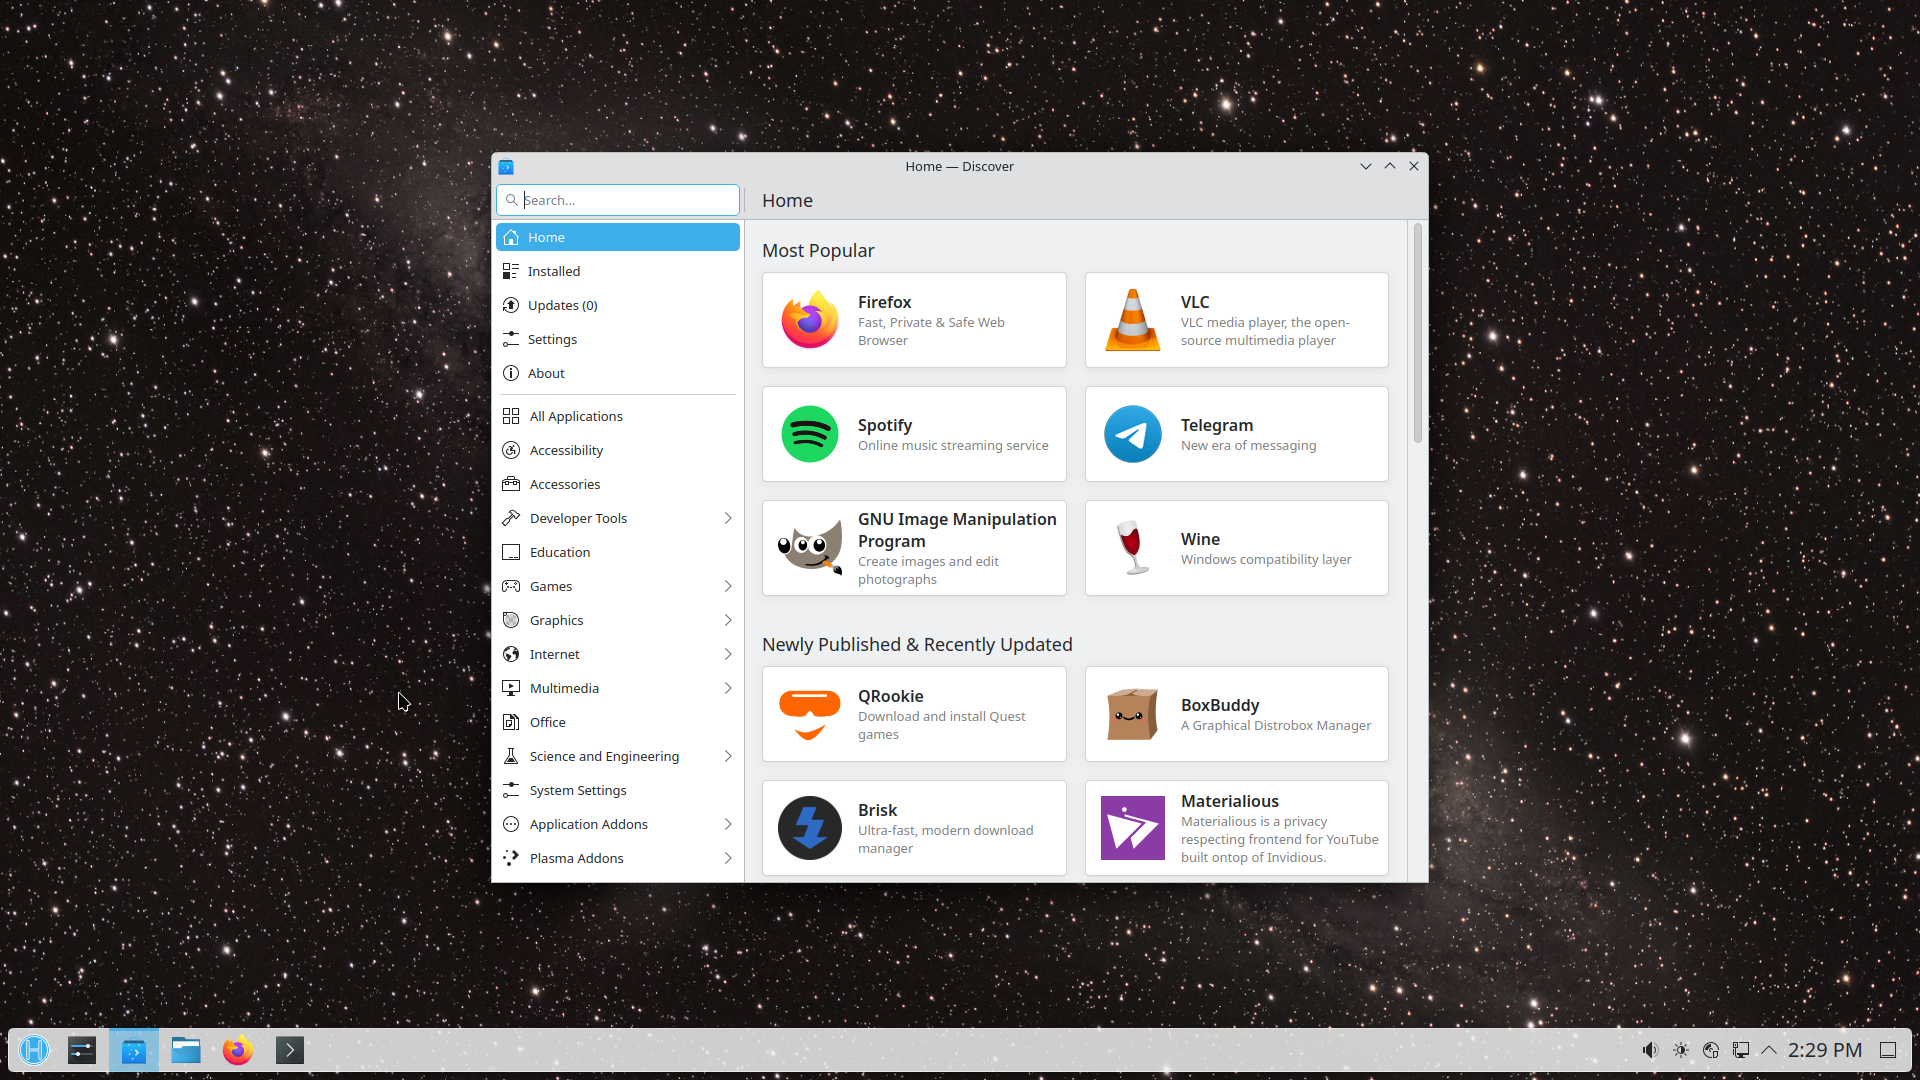
Task: Open the terminal launcher in taskbar
Action: coord(290,1050)
